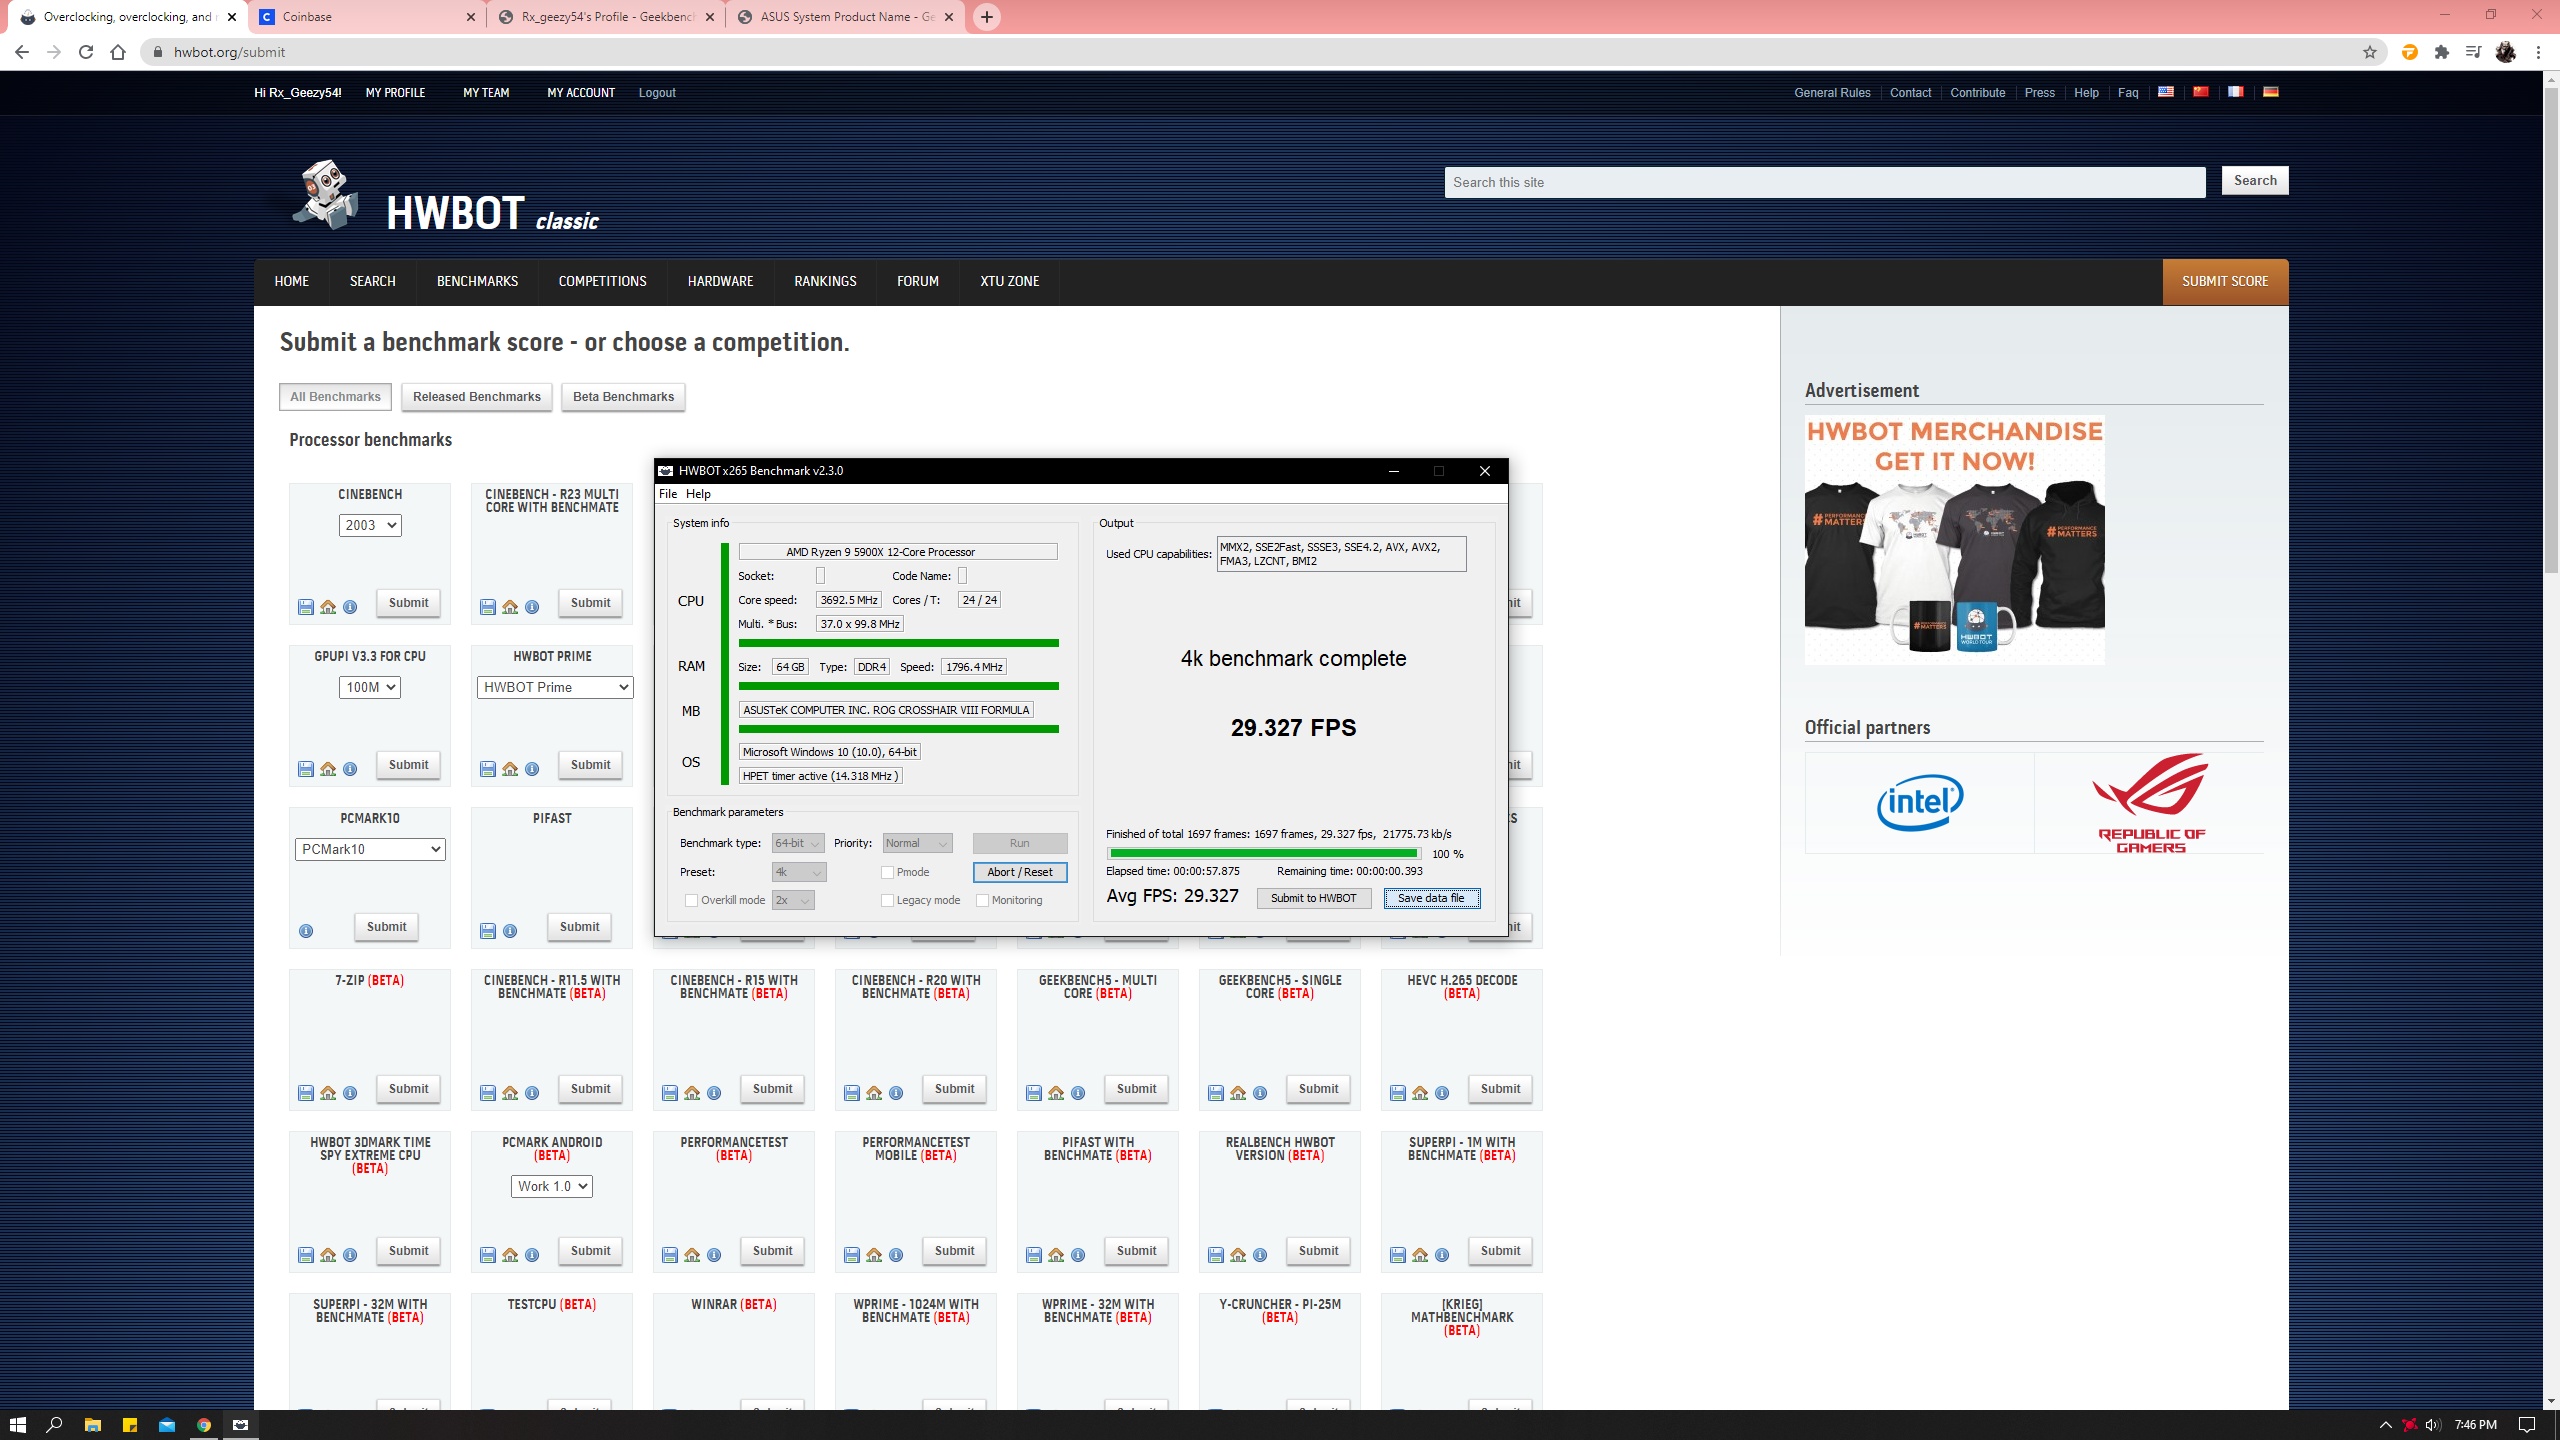Click the home icon in the HWBOT Prime card
This screenshot has height=1440, width=2560.
pyautogui.click(x=510, y=769)
